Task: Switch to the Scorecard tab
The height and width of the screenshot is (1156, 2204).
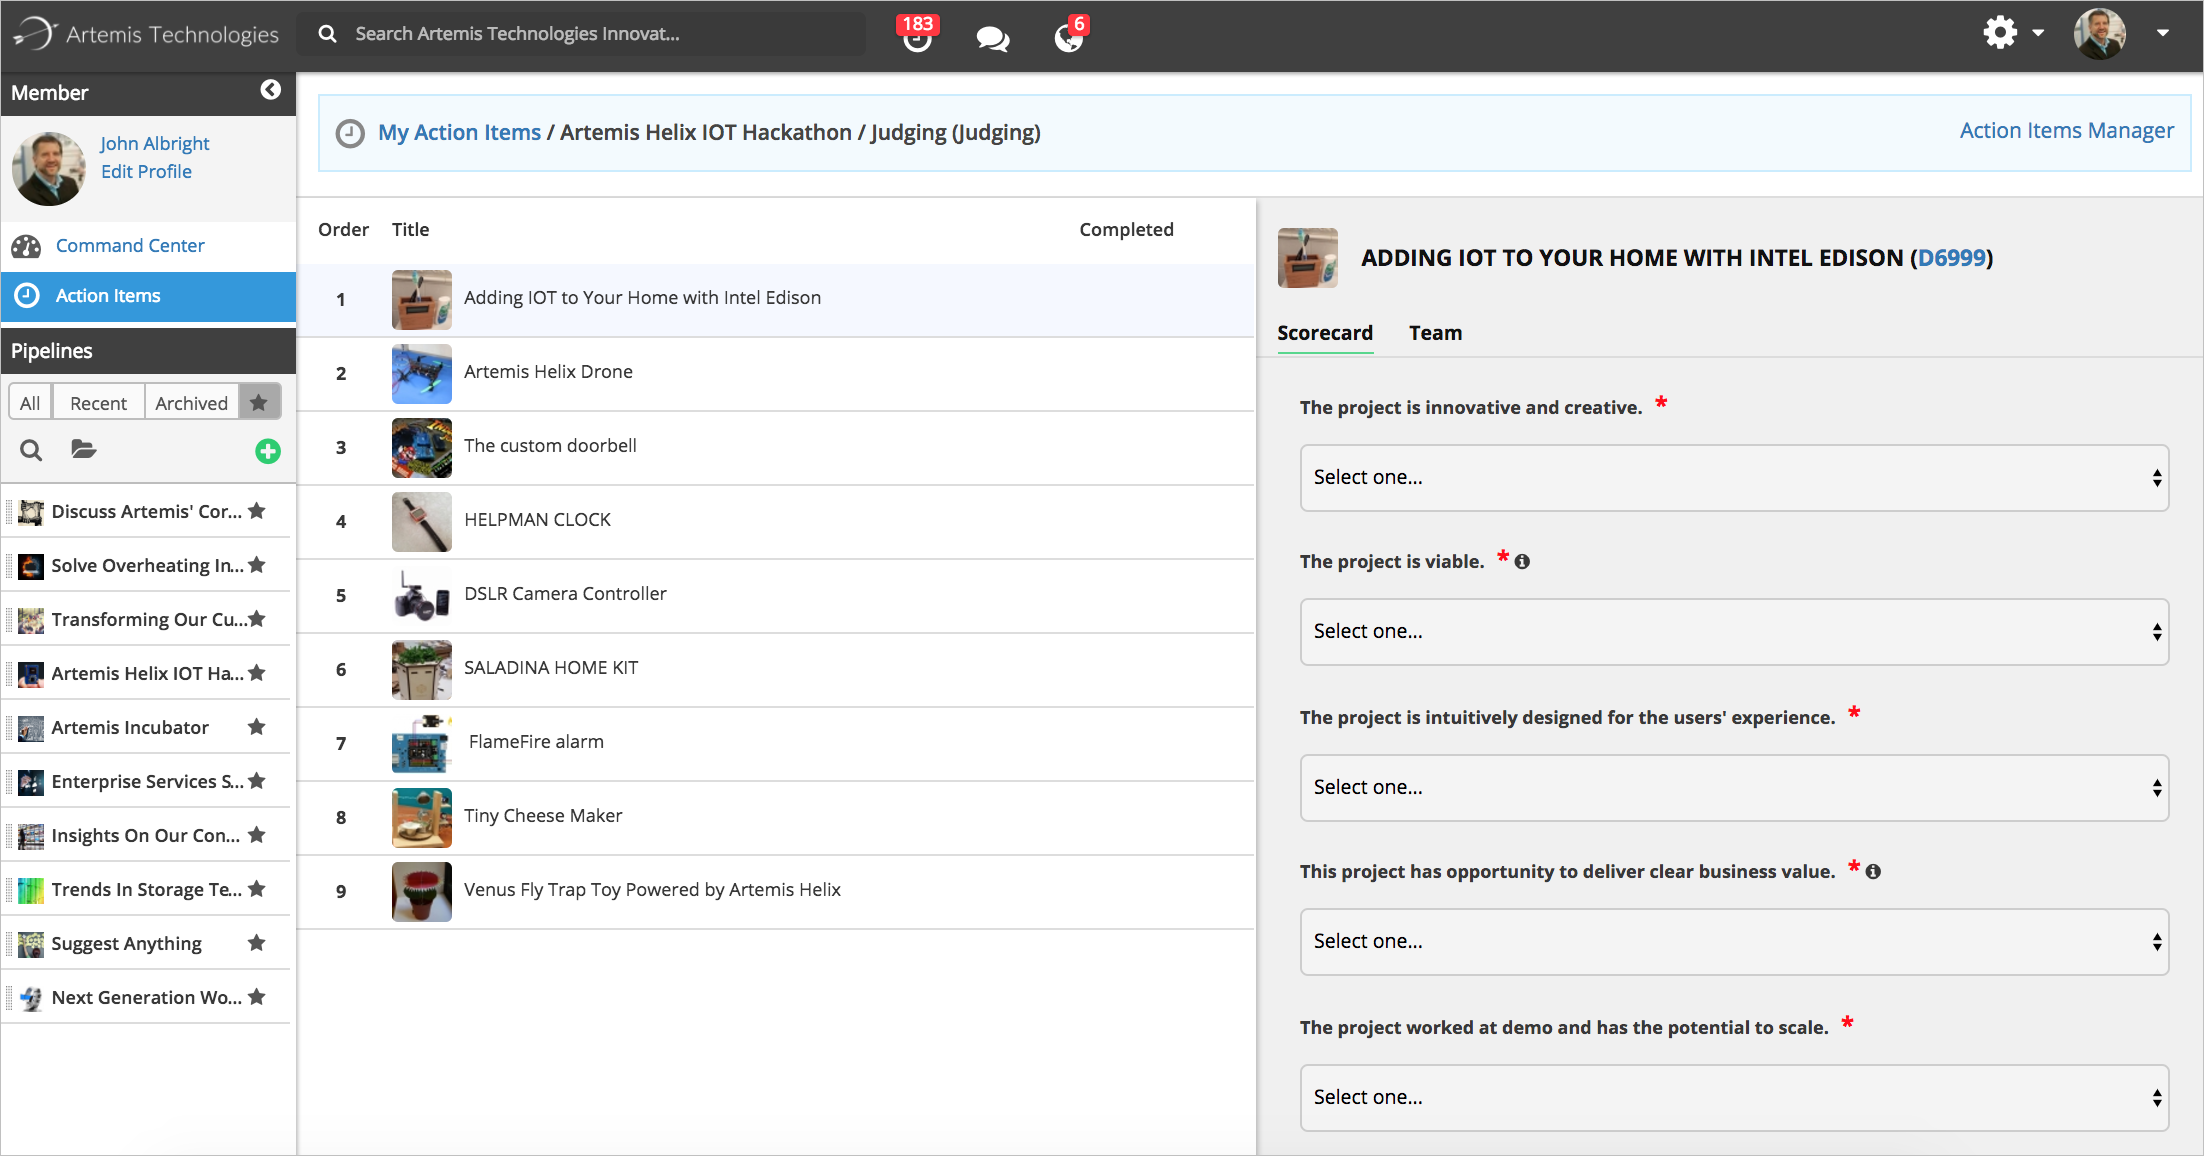Action: 1325,333
